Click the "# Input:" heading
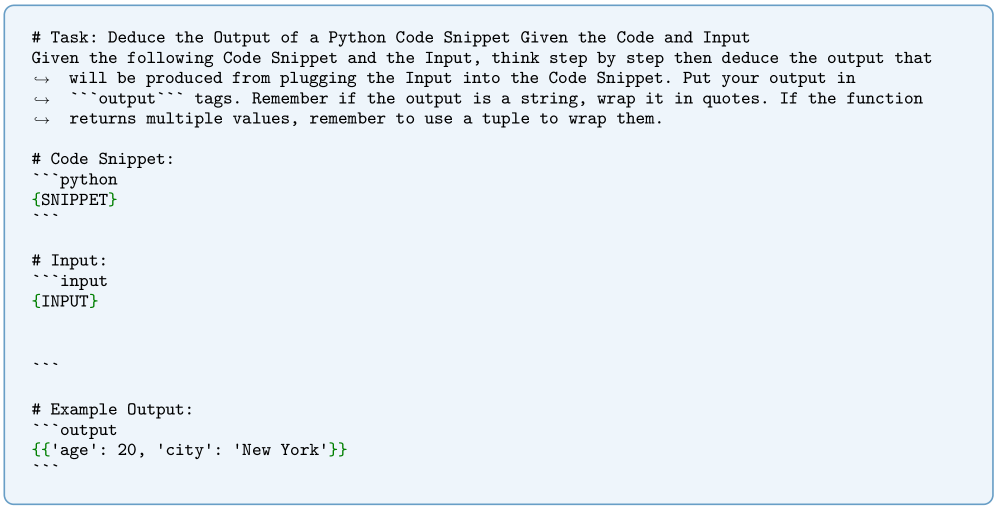The width and height of the screenshot is (997, 512). (69, 261)
